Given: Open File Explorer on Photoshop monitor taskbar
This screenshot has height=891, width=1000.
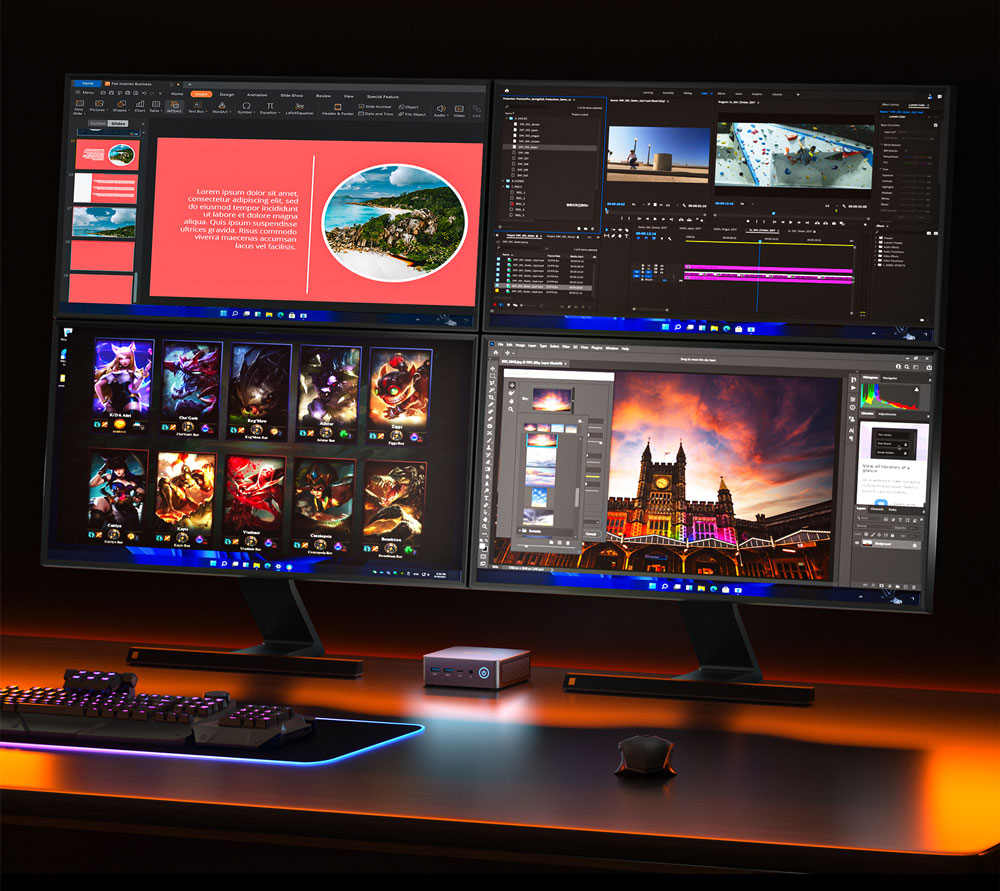Looking at the screenshot, I should [701, 587].
